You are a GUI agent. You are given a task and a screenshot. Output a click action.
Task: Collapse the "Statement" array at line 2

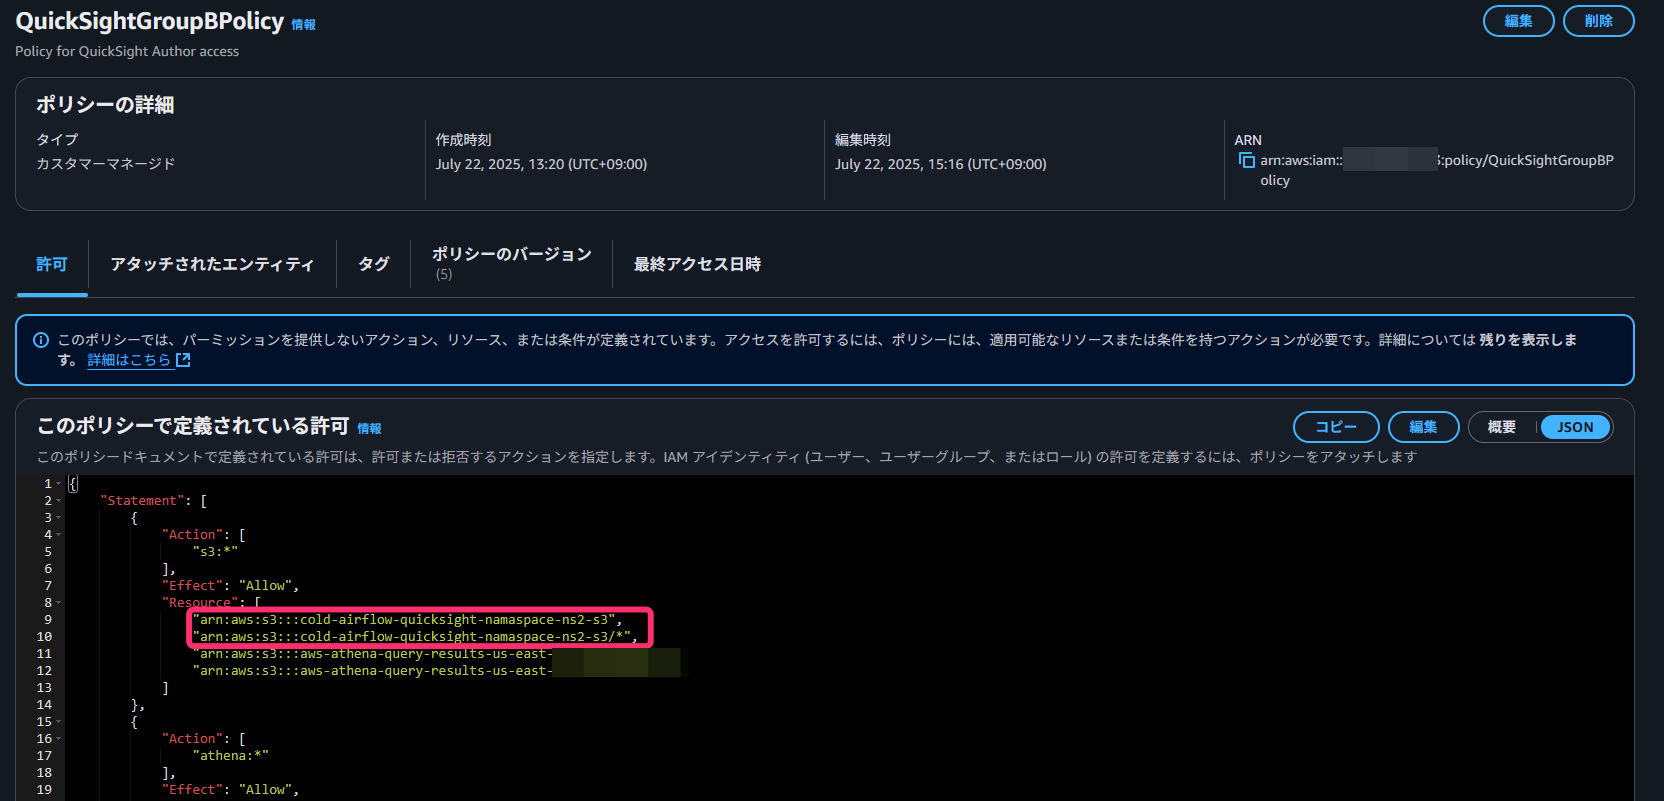point(59,501)
